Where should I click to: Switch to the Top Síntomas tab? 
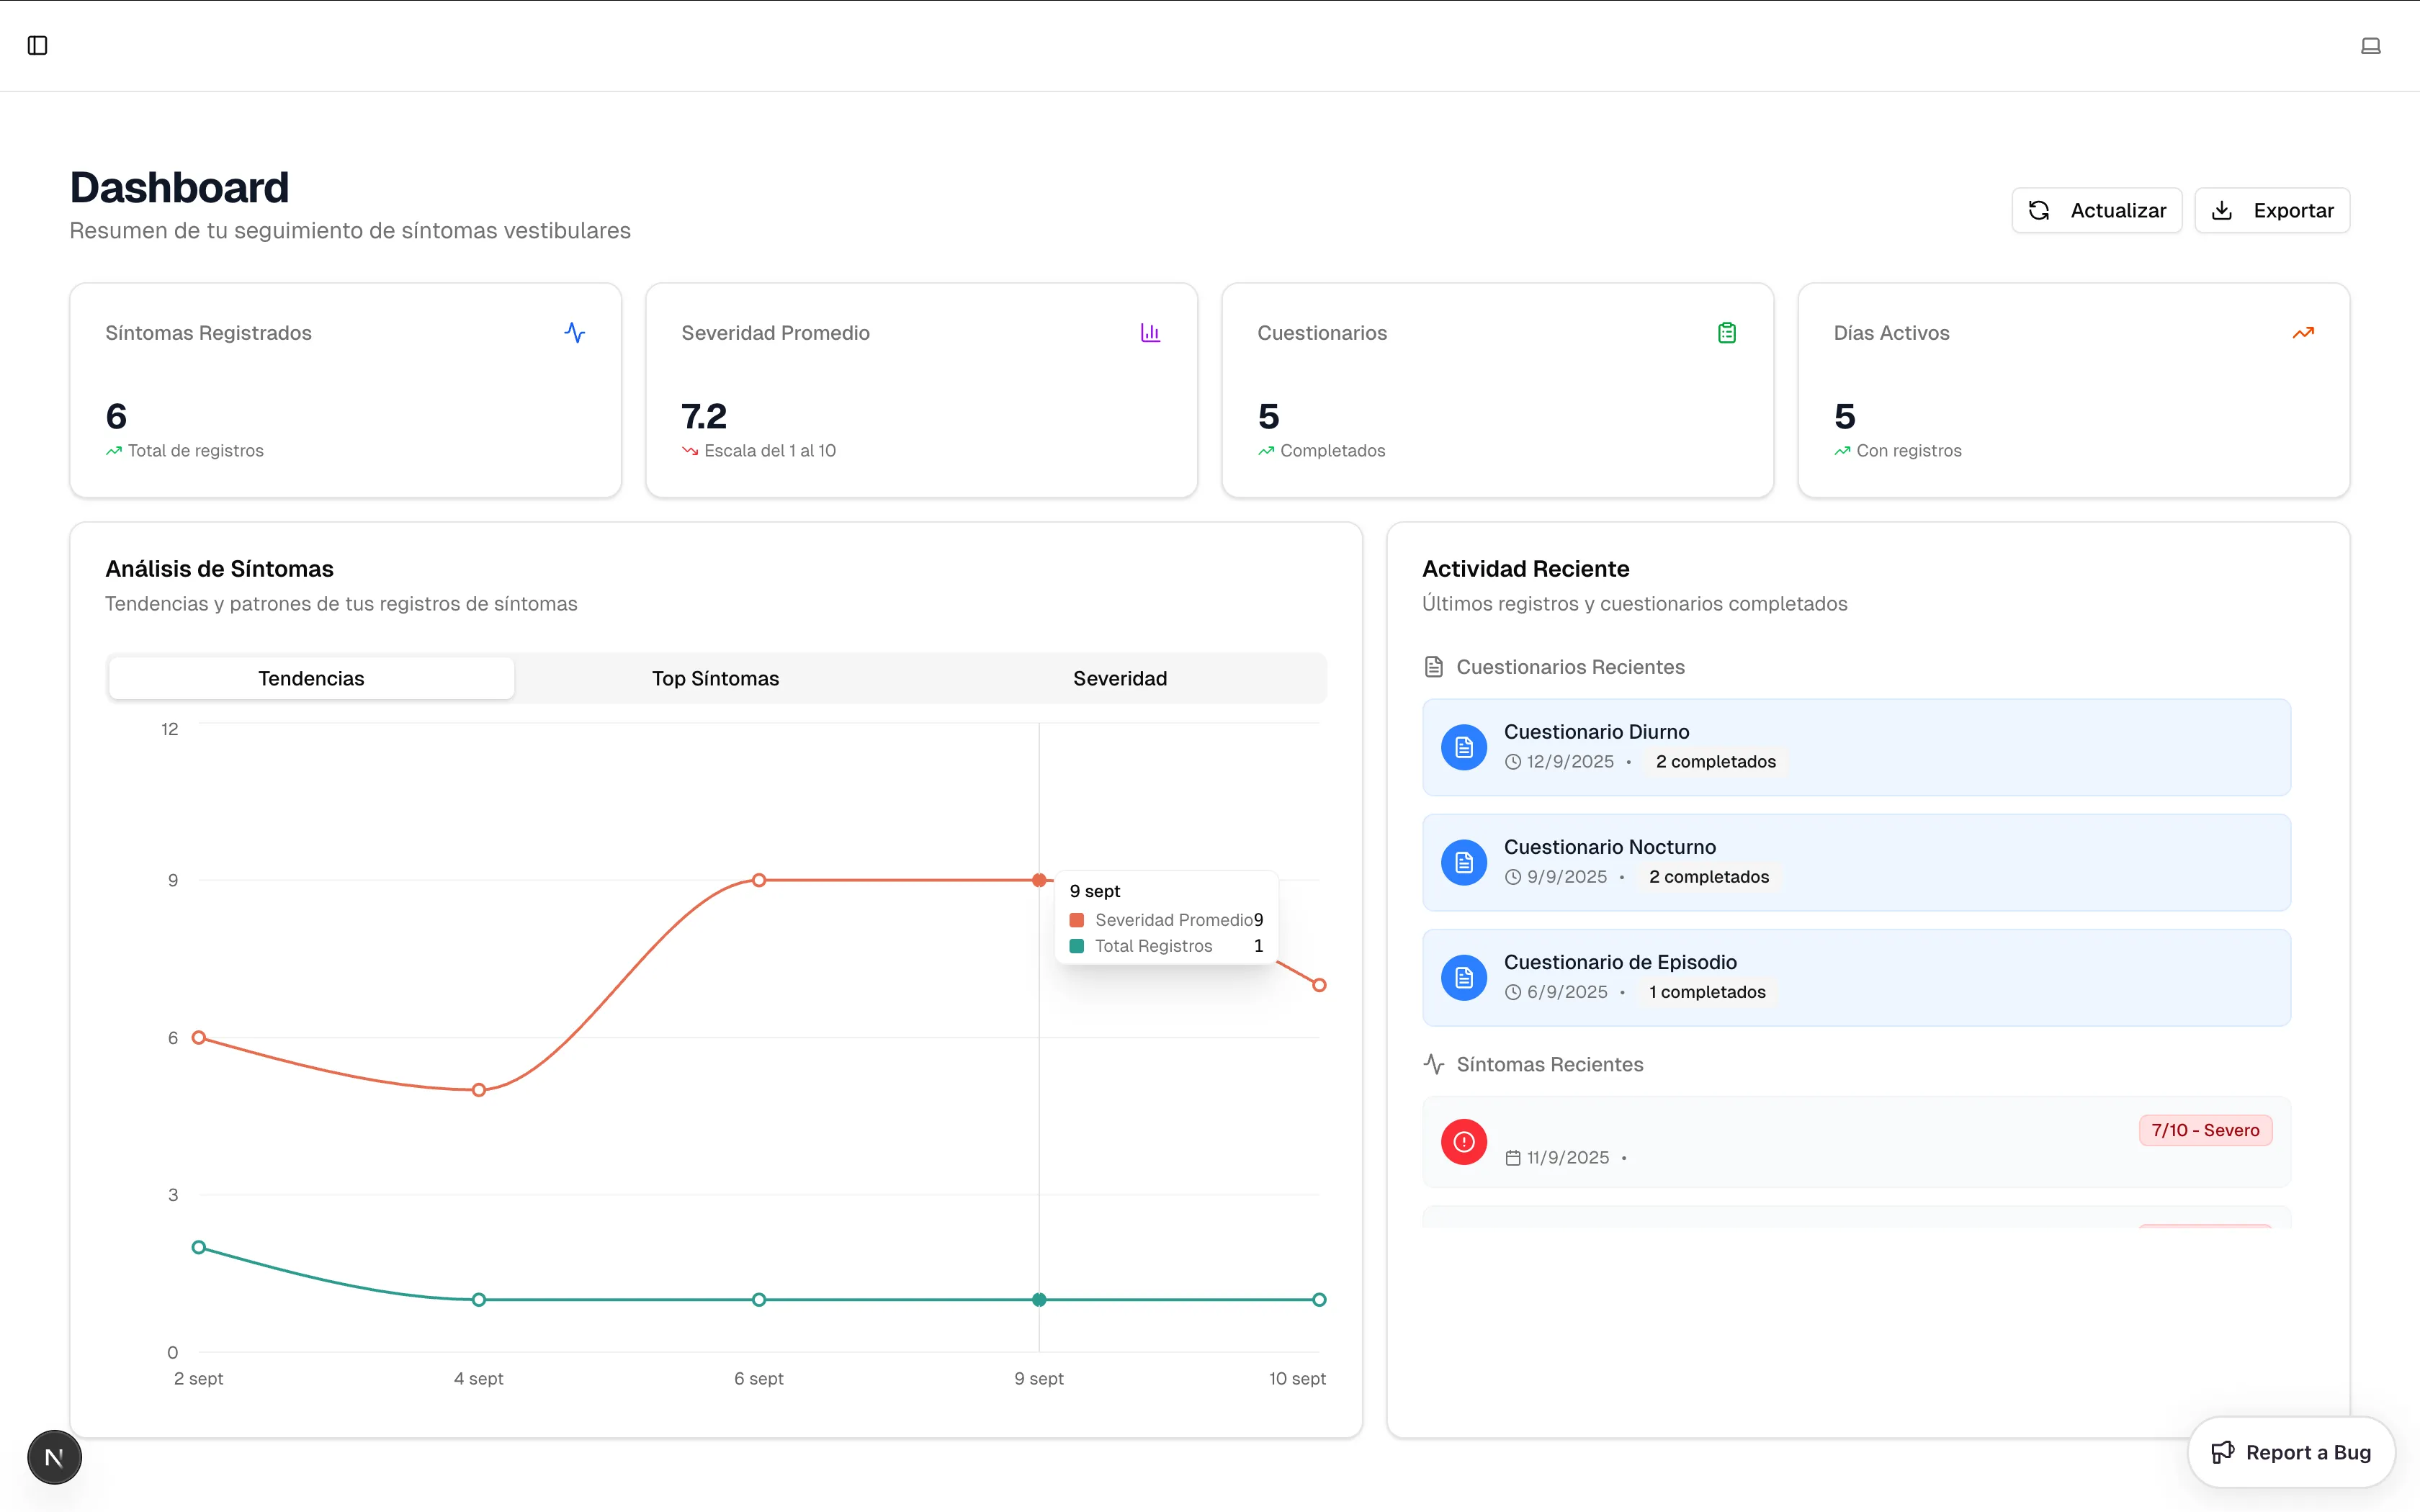tap(715, 678)
